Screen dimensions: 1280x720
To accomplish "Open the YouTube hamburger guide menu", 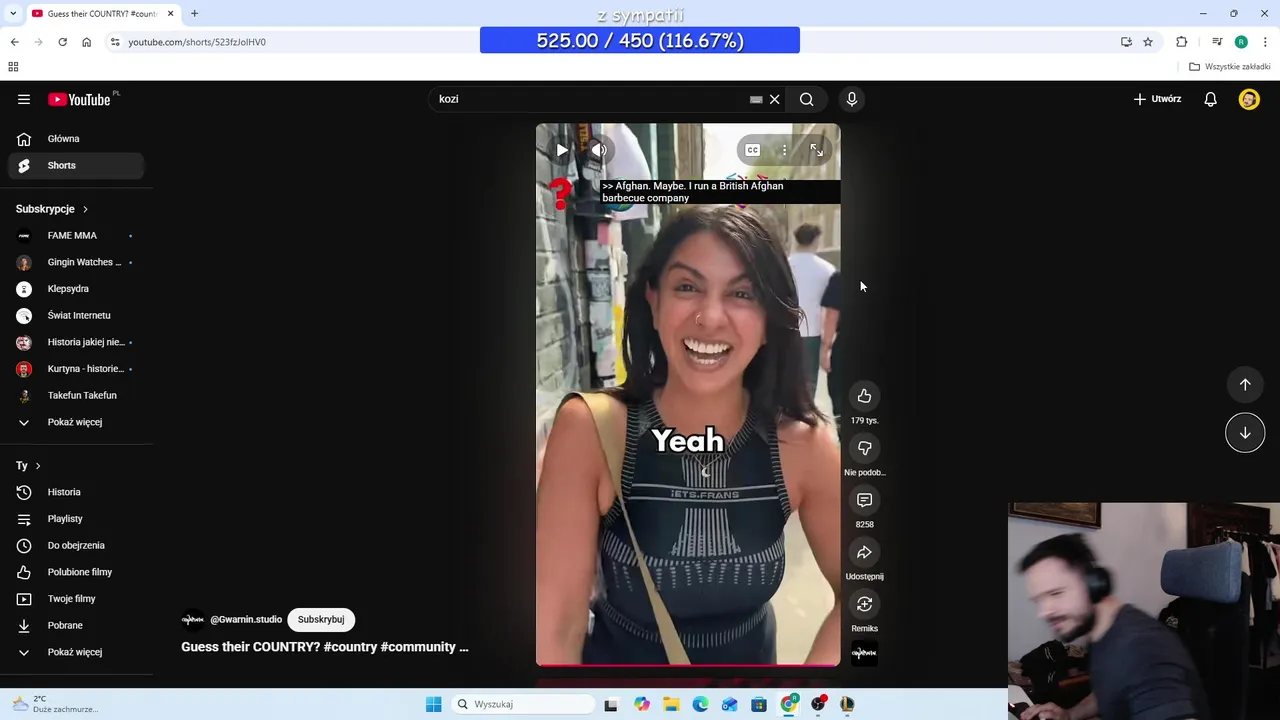I will point(24,99).
